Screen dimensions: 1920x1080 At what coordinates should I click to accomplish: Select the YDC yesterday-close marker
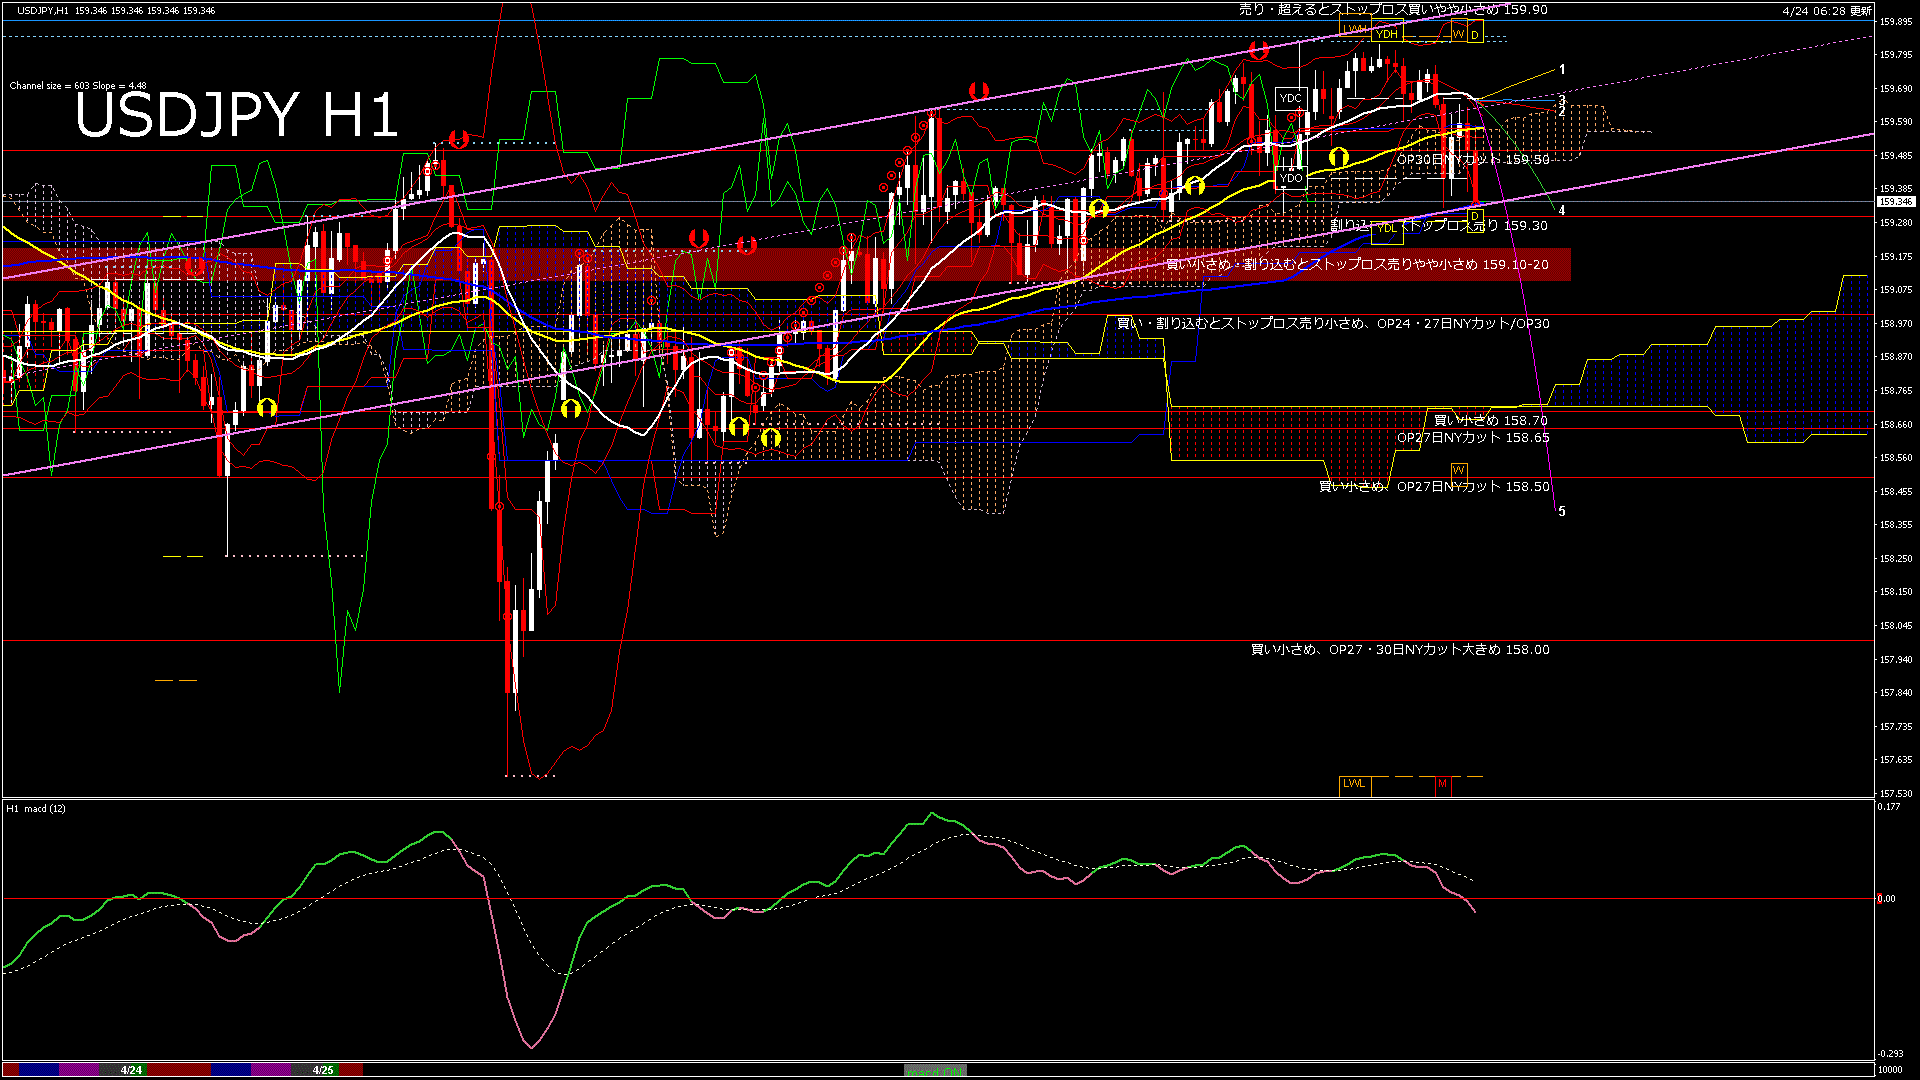(x=1290, y=98)
